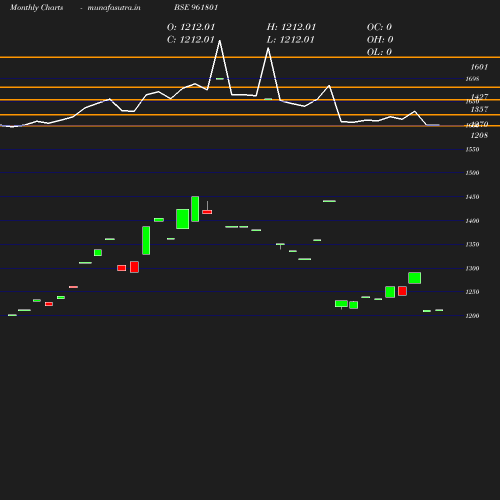Click the "OC: 0" readout
Image resolution: width=500 pixels, height=500 pixels.
(x=379, y=27)
